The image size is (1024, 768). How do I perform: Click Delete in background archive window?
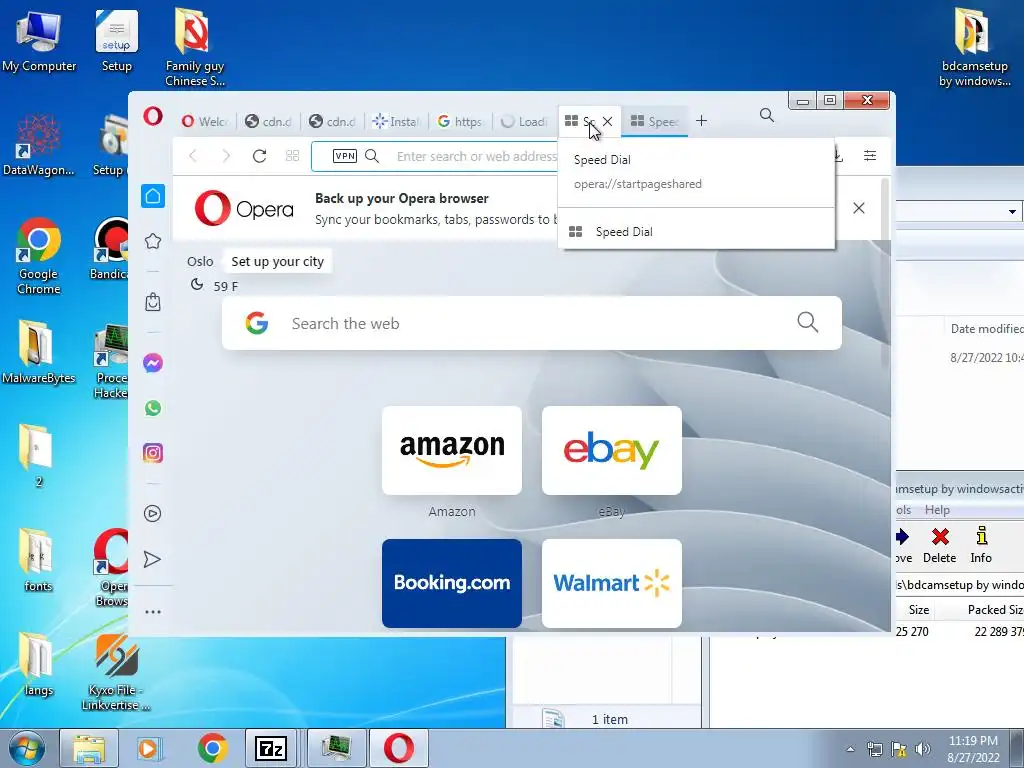940,545
